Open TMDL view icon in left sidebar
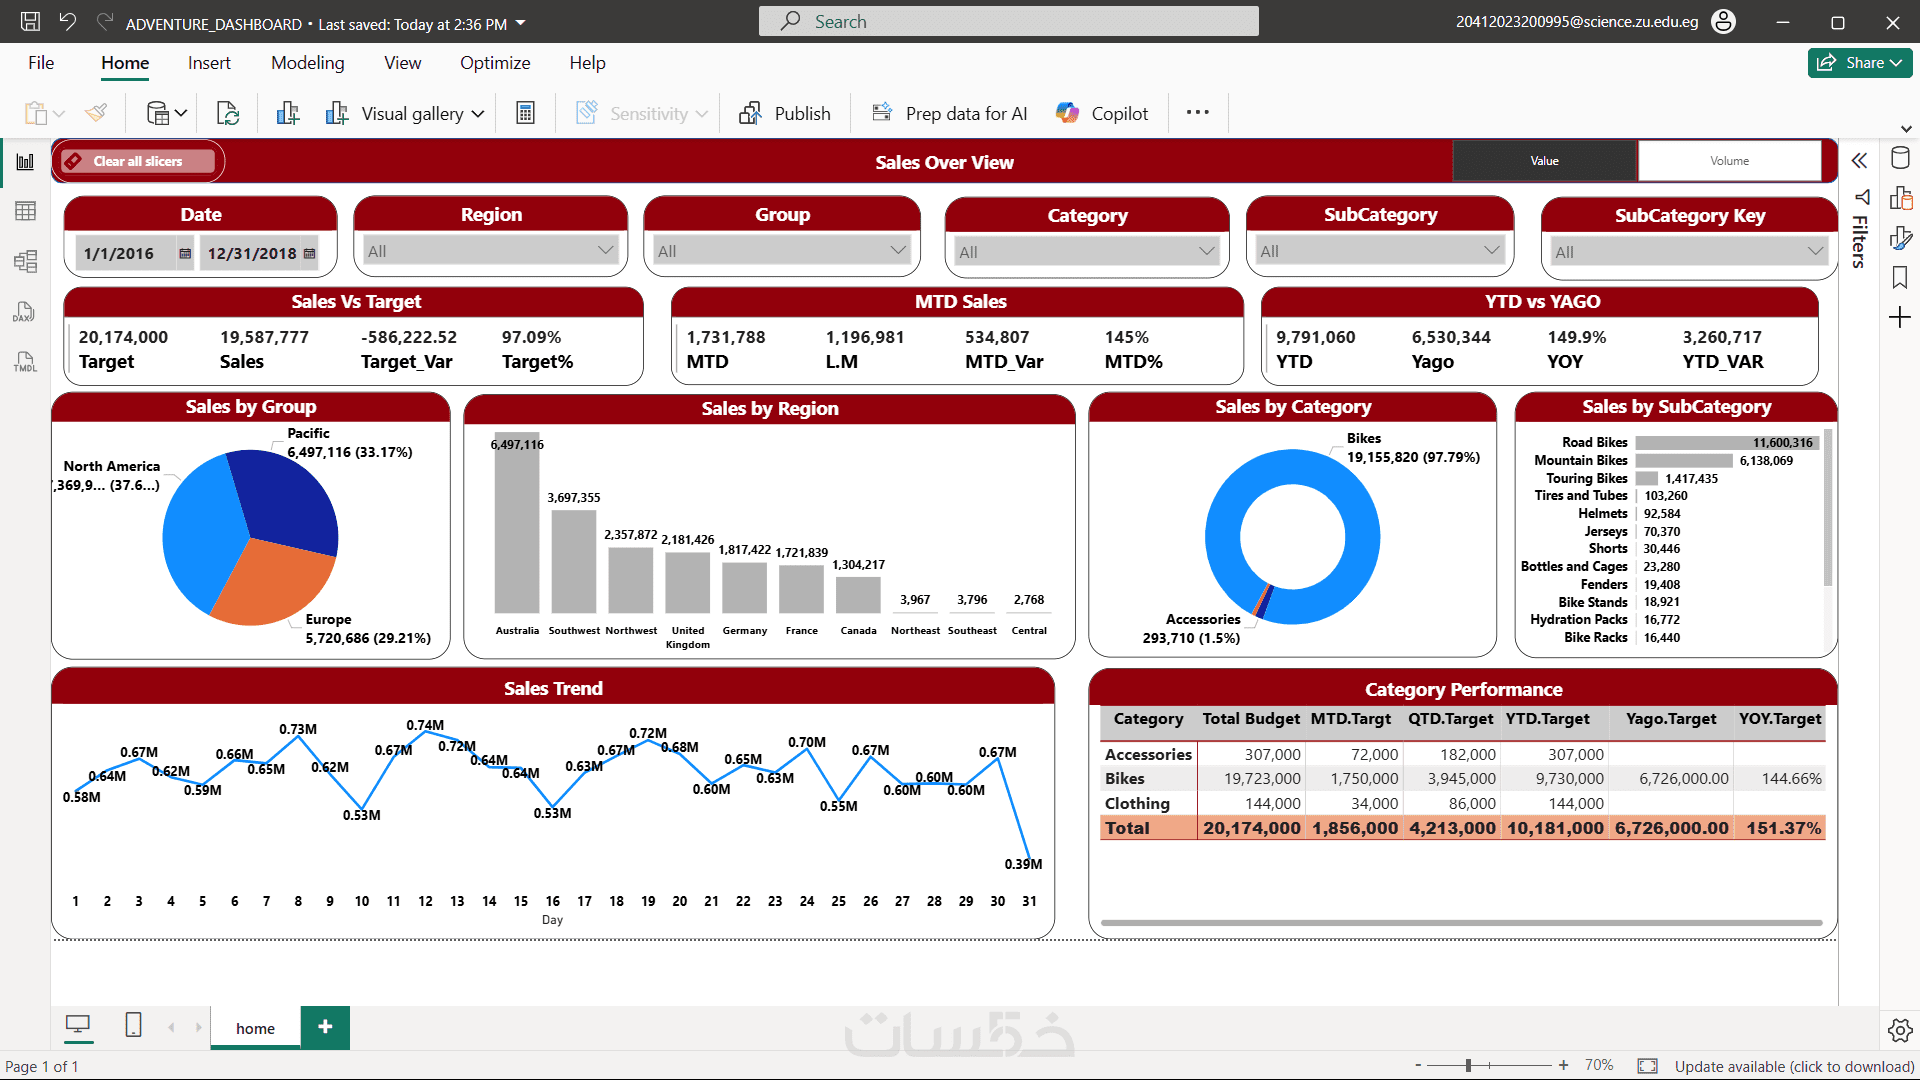The width and height of the screenshot is (1920, 1080). point(25,362)
